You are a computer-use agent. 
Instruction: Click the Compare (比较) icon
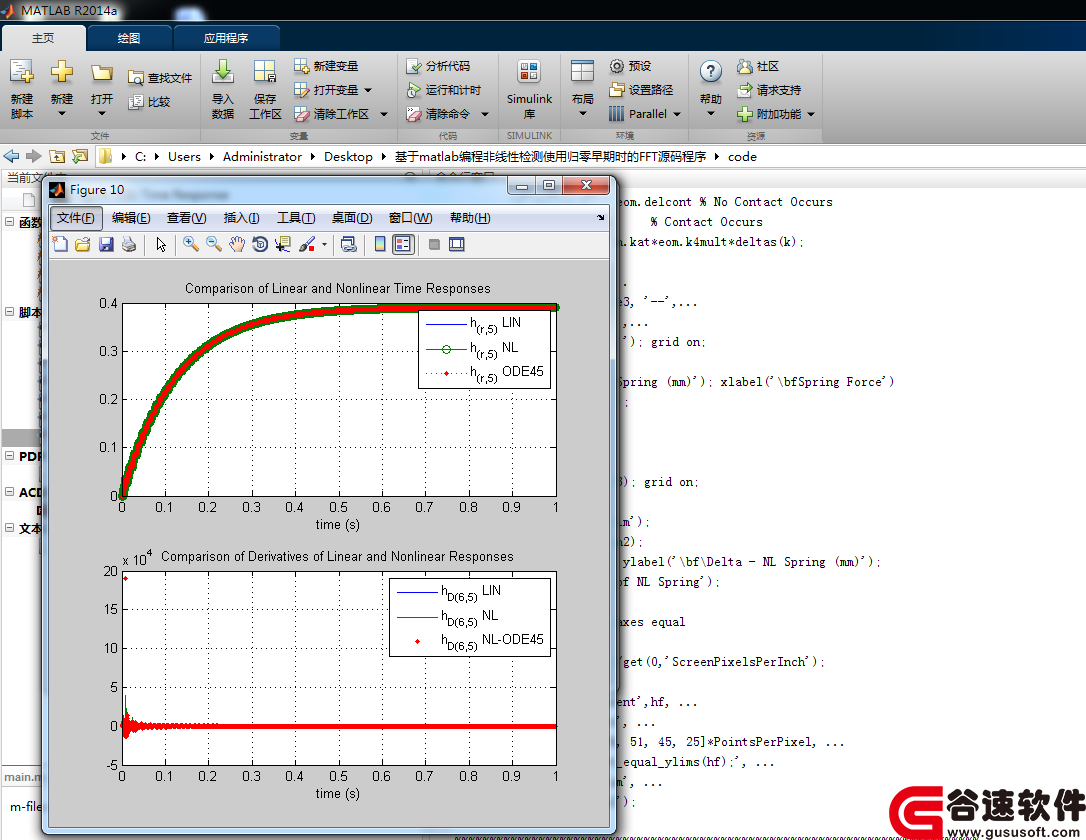135,102
